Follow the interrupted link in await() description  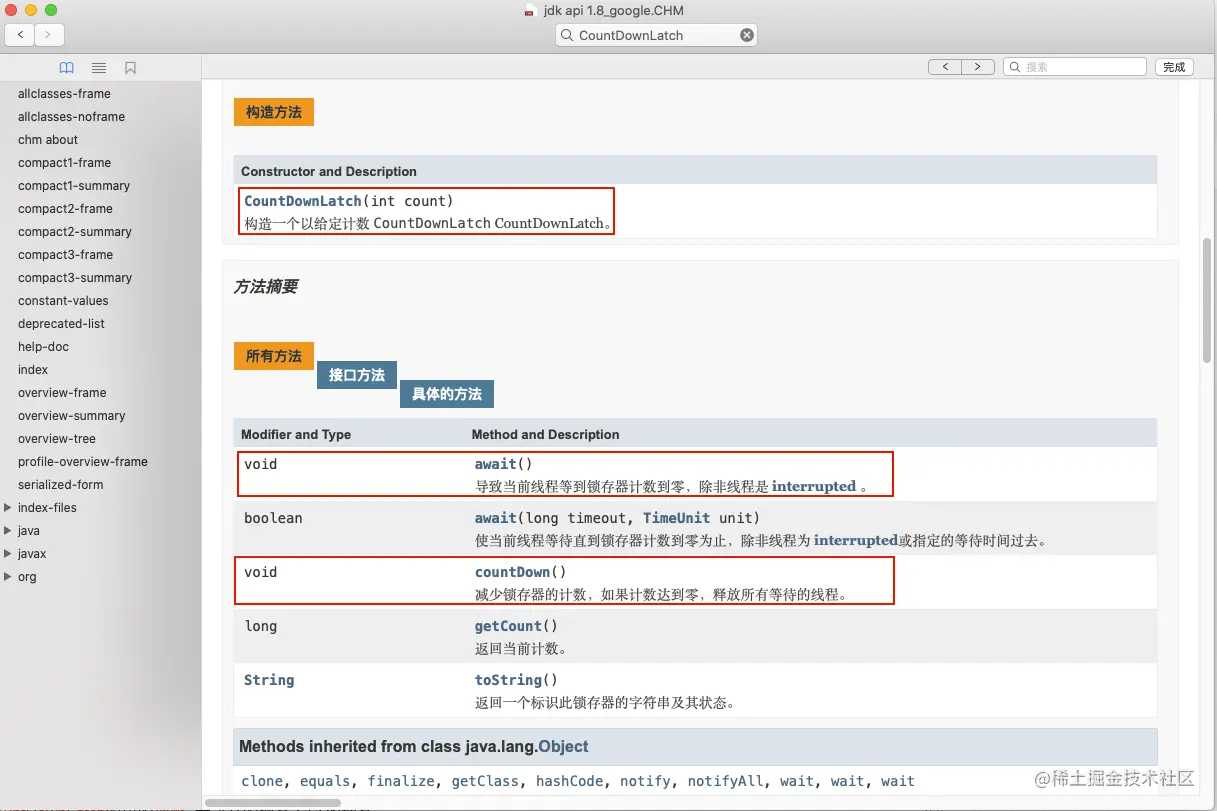point(814,487)
